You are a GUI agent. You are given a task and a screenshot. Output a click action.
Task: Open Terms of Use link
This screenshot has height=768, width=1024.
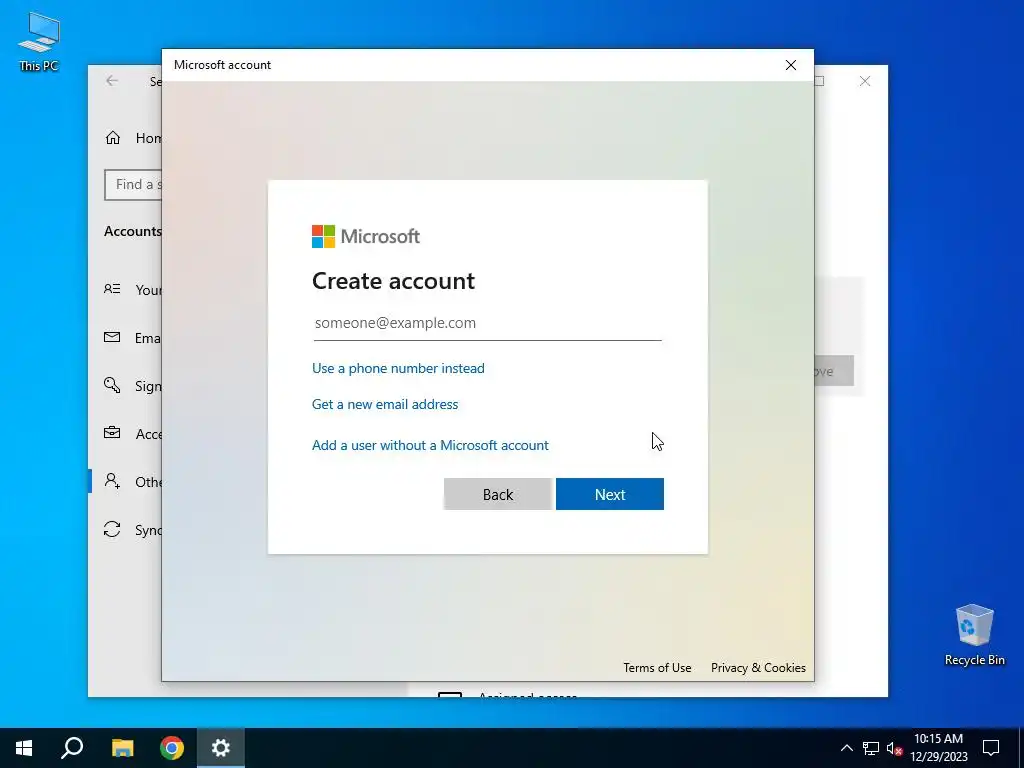(657, 667)
